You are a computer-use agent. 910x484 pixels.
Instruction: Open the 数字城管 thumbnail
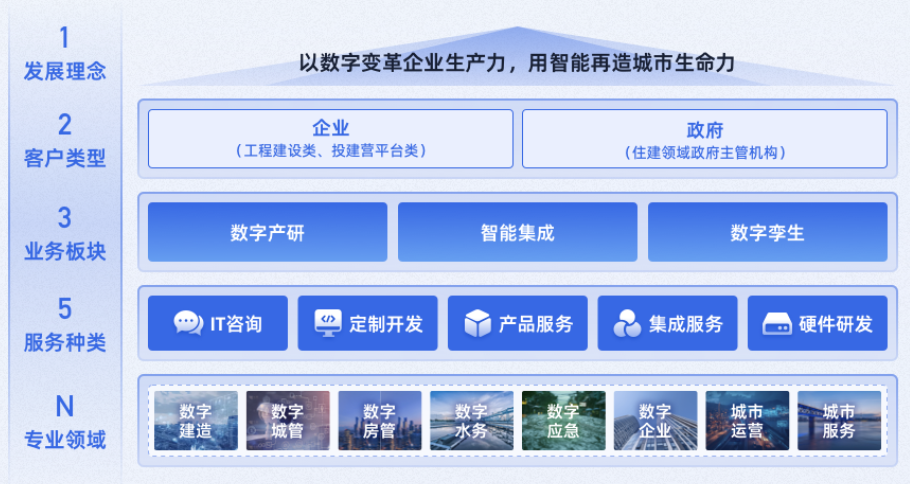(288, 420)
